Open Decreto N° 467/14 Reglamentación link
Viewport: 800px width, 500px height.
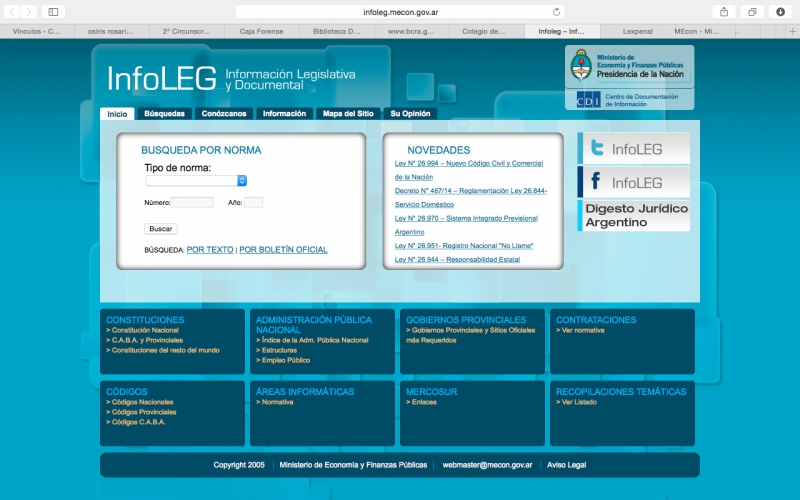tap(470, 197)
